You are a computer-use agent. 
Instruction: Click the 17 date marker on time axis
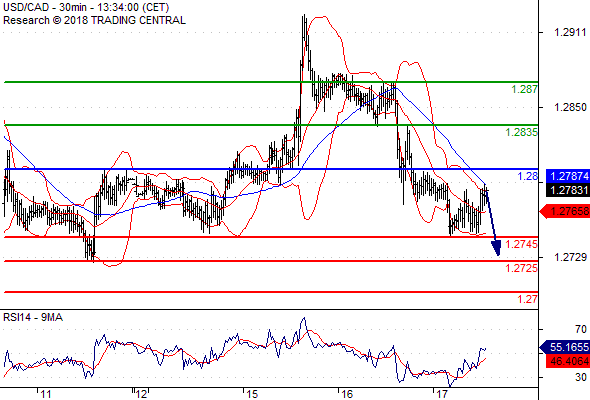point(441,394)
